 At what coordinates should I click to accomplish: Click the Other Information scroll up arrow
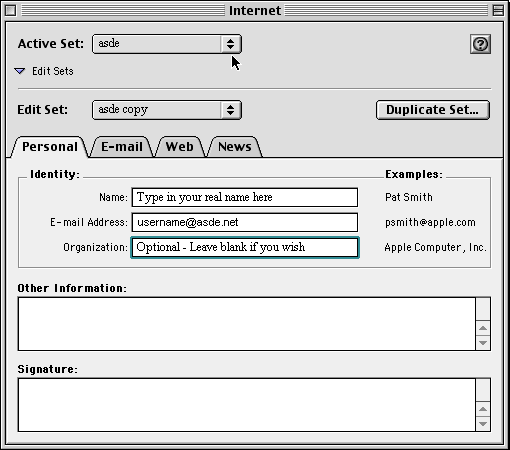pos(483,328)
